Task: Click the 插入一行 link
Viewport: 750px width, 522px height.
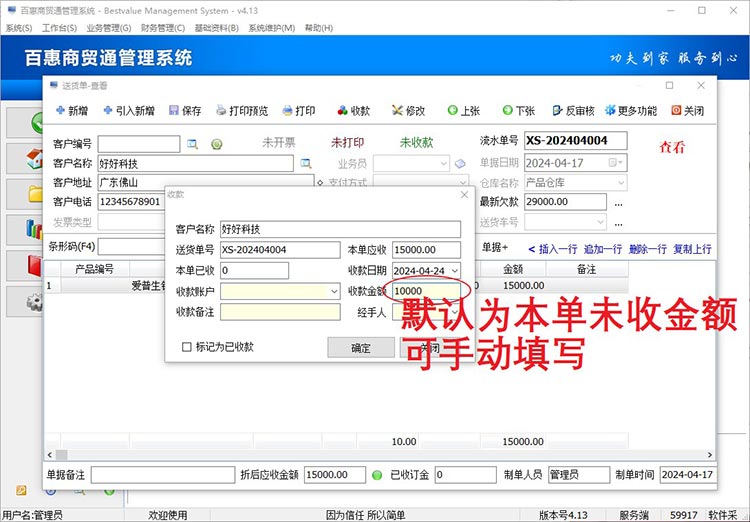Action: tap(558, 249)
